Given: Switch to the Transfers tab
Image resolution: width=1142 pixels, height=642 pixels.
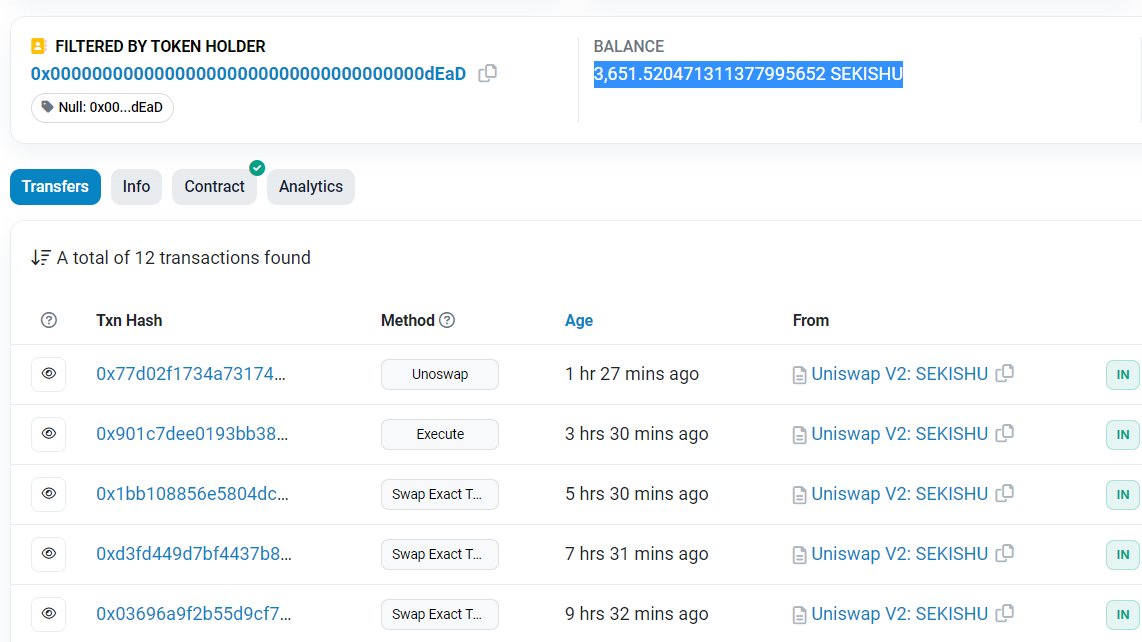Looking at the screenshot, I should [x=55, y=187].
